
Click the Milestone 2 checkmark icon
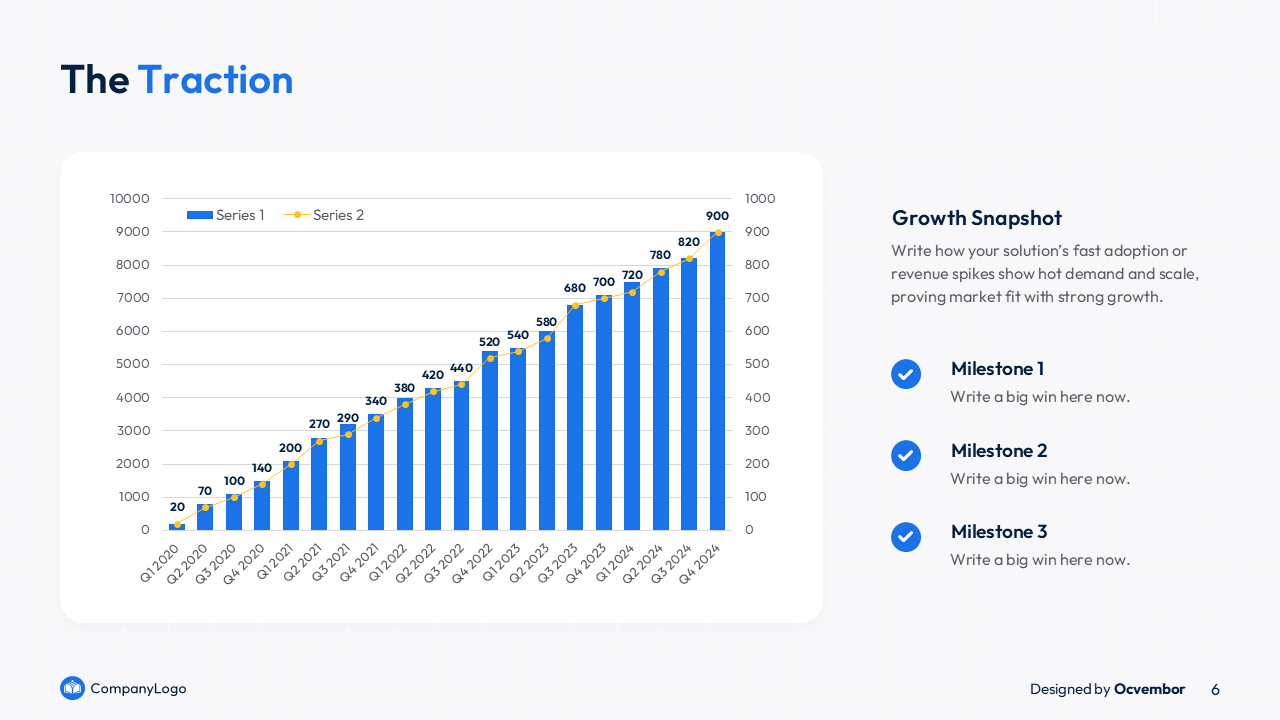pos(905,456)
